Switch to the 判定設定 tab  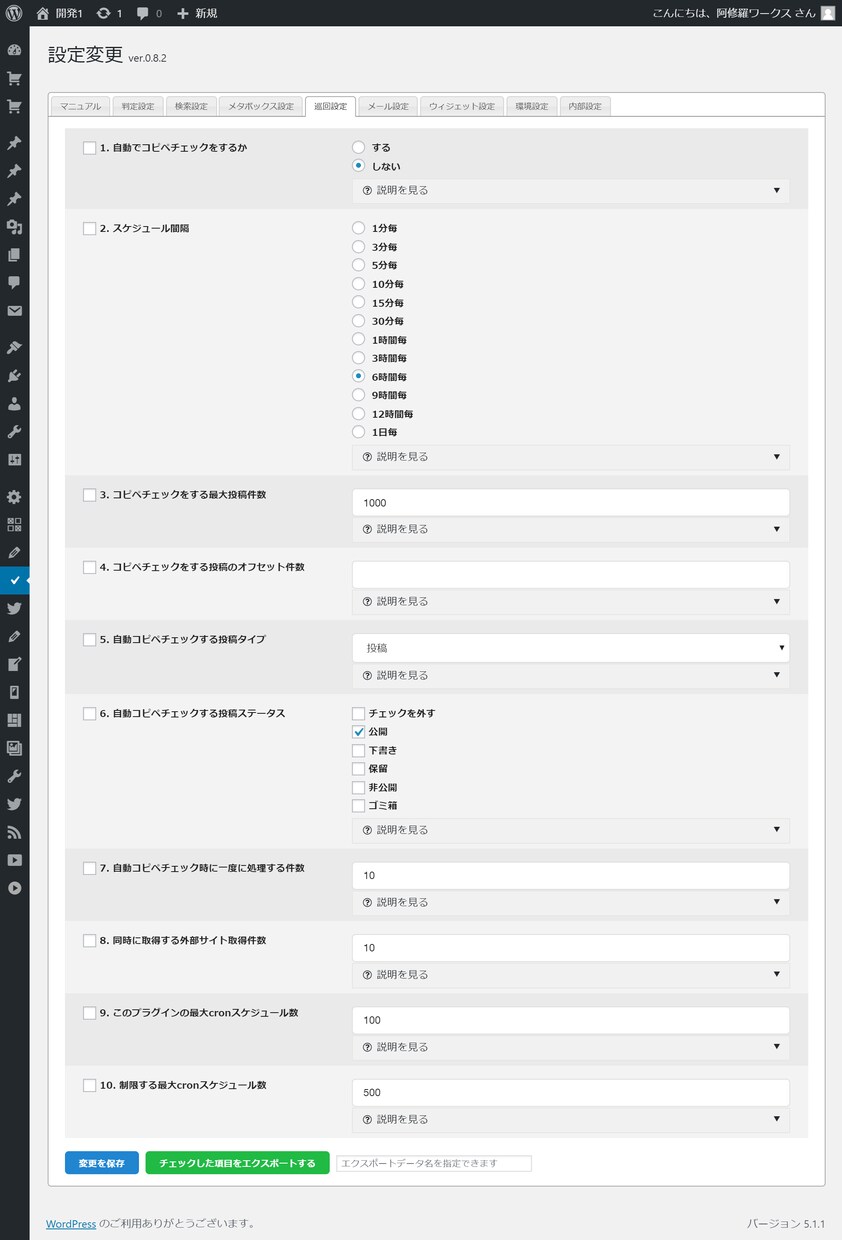138,106
